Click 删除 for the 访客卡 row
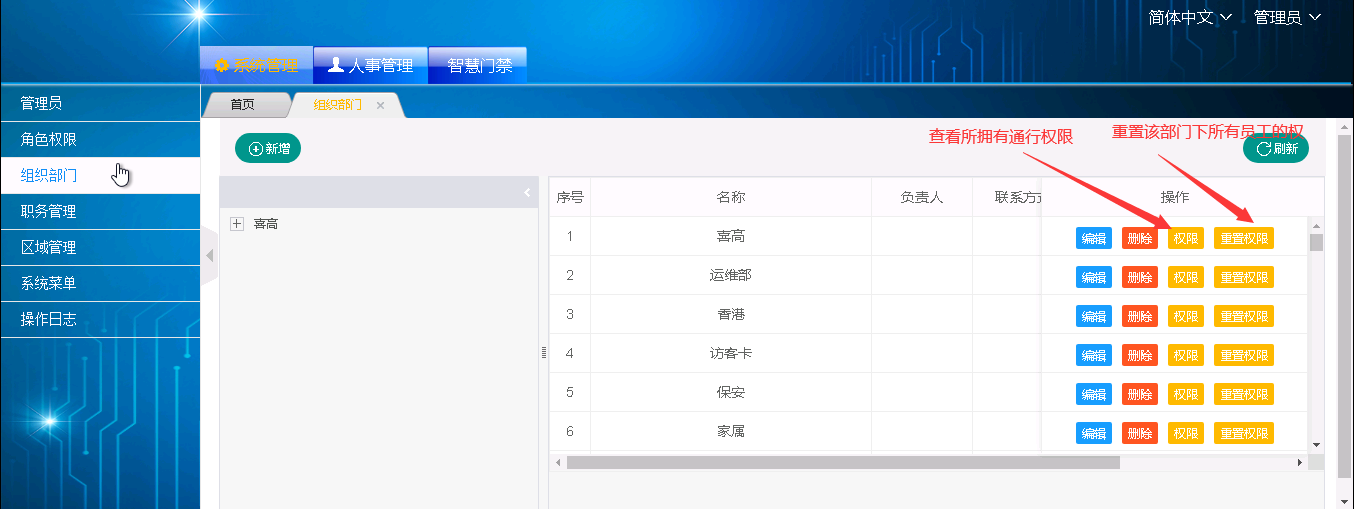The image size is (1354, 509). 1140,355
